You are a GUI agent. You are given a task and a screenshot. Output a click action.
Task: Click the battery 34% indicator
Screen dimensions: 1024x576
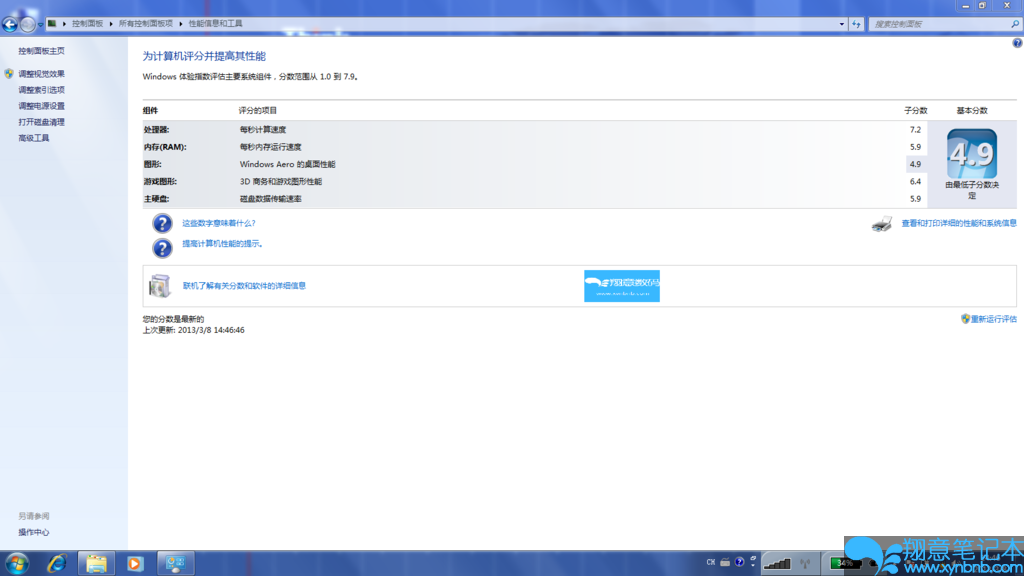pyautogui.click(x=844, y=563)
